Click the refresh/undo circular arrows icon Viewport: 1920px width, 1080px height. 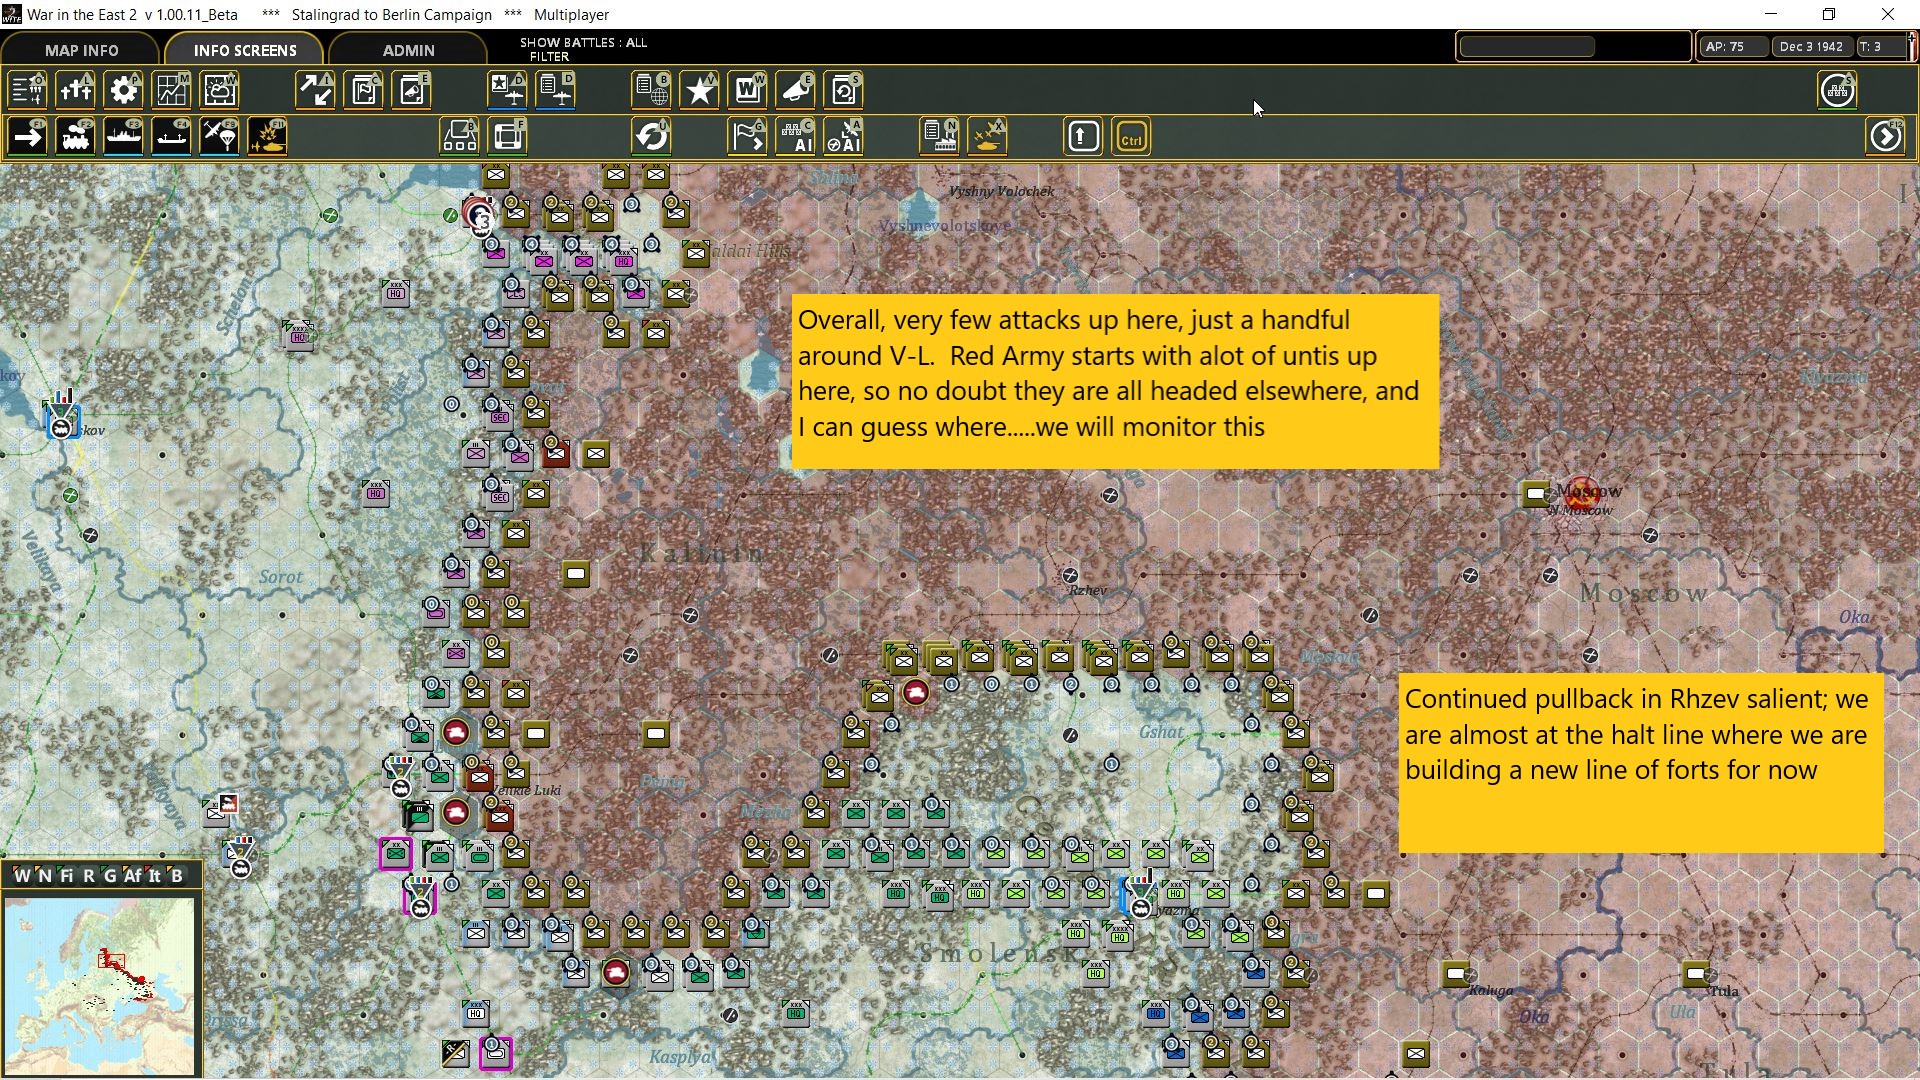[x=652, y=137]
